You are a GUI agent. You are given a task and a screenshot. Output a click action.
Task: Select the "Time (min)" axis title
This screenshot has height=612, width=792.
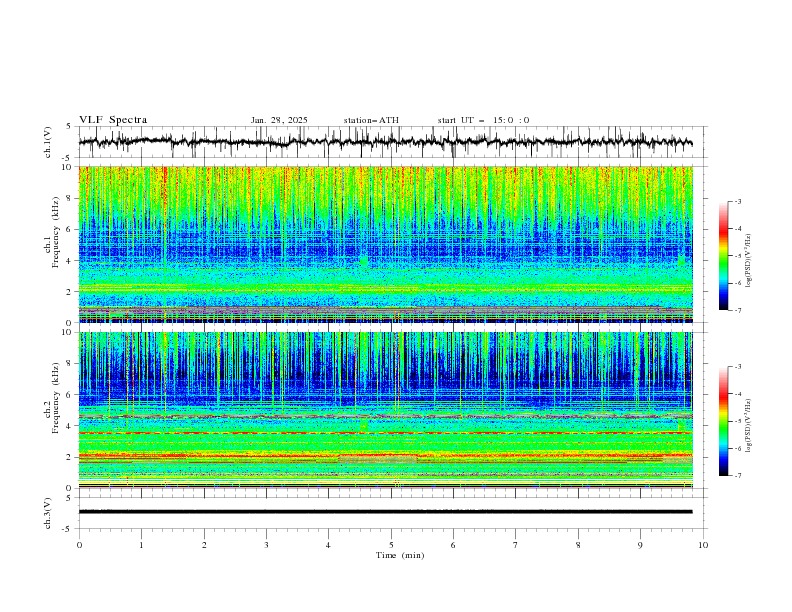click(400, 555)
